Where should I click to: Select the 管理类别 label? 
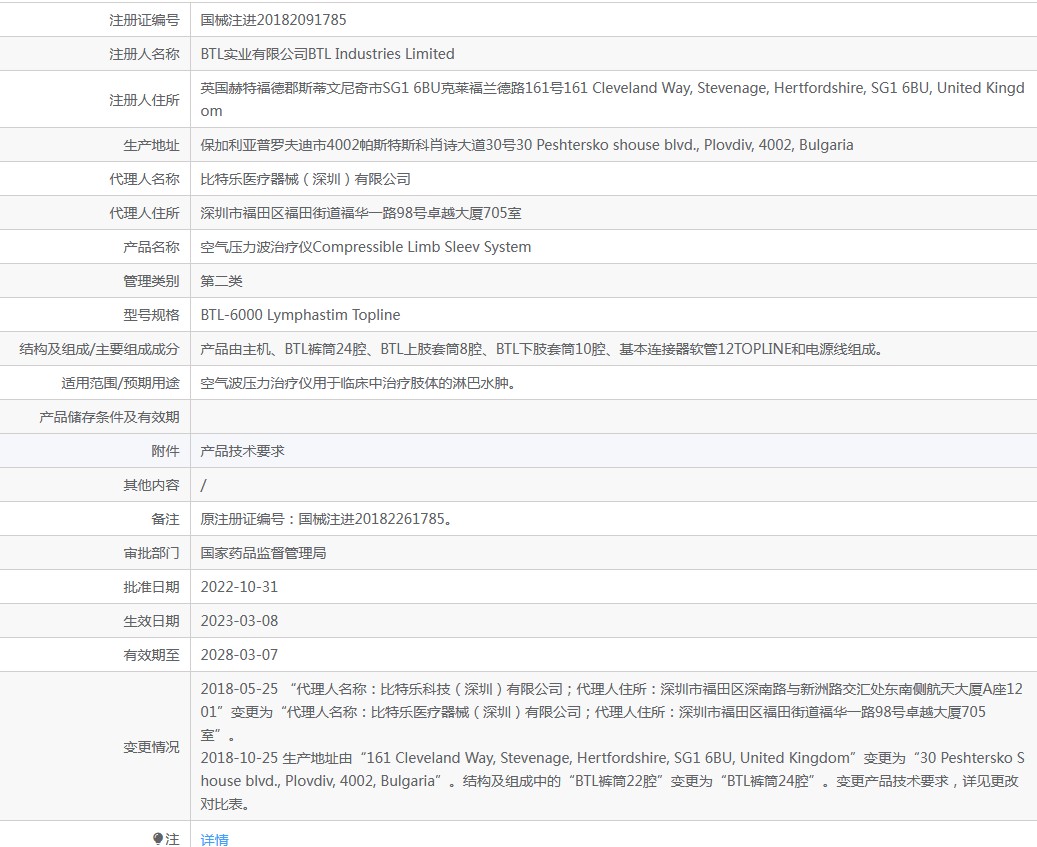click(x=151, y=281)
